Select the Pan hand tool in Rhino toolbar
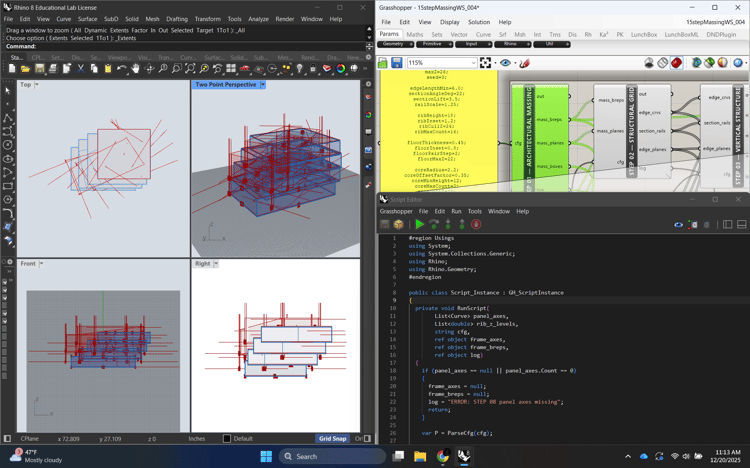The width and height of the screenshot is (750, 468). click(x=135, y=69)
